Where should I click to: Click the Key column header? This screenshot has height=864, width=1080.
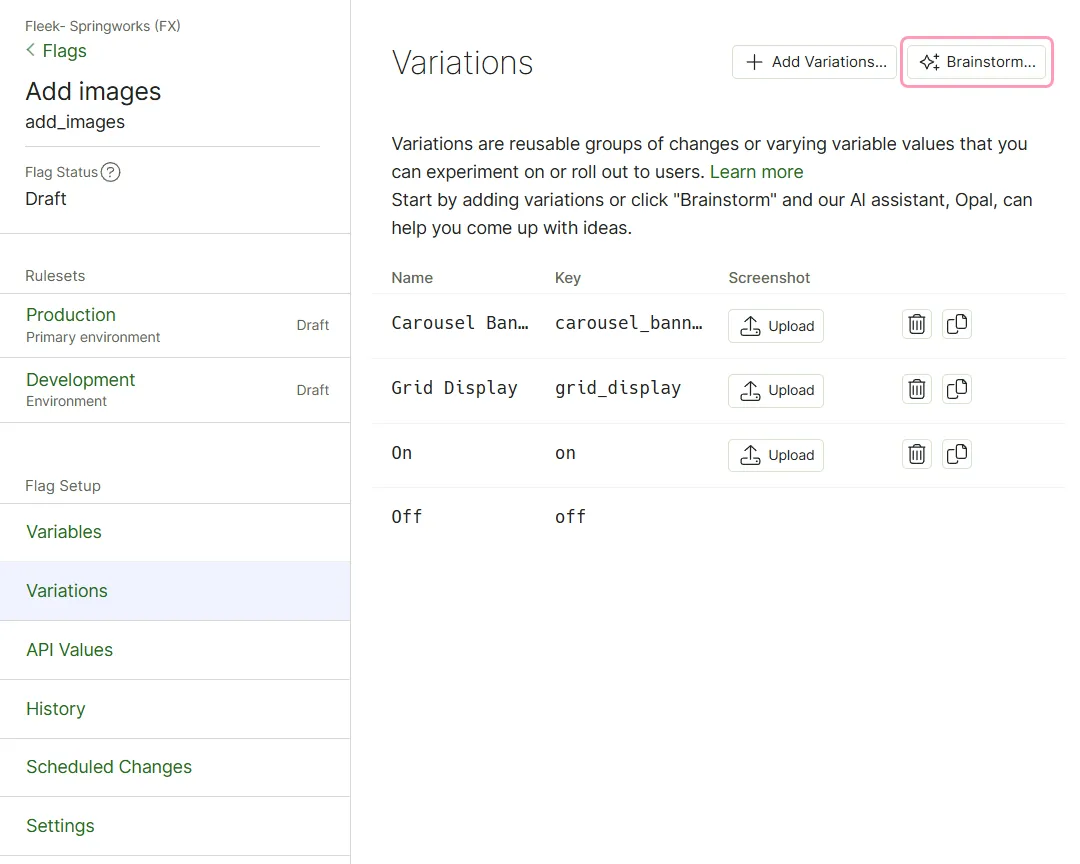(568, 278)
